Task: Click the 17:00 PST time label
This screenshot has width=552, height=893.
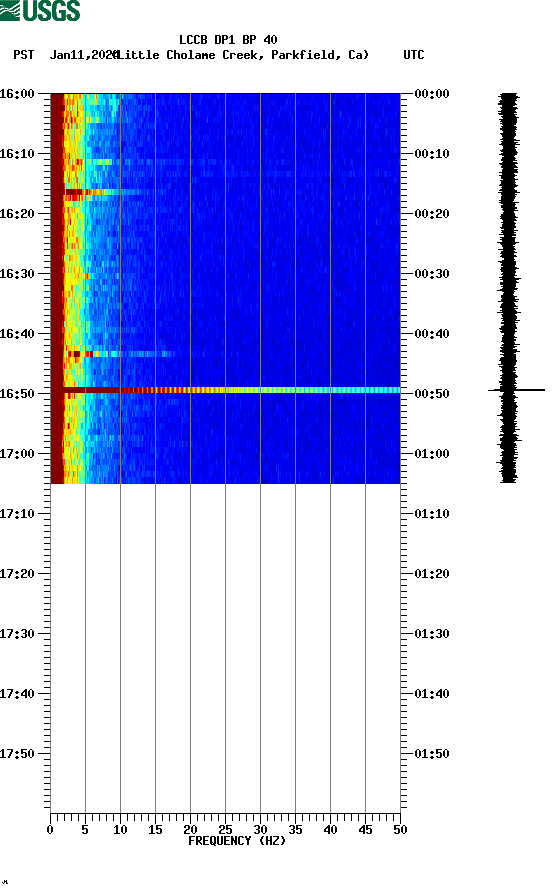Action: click(x=17, y=454)
